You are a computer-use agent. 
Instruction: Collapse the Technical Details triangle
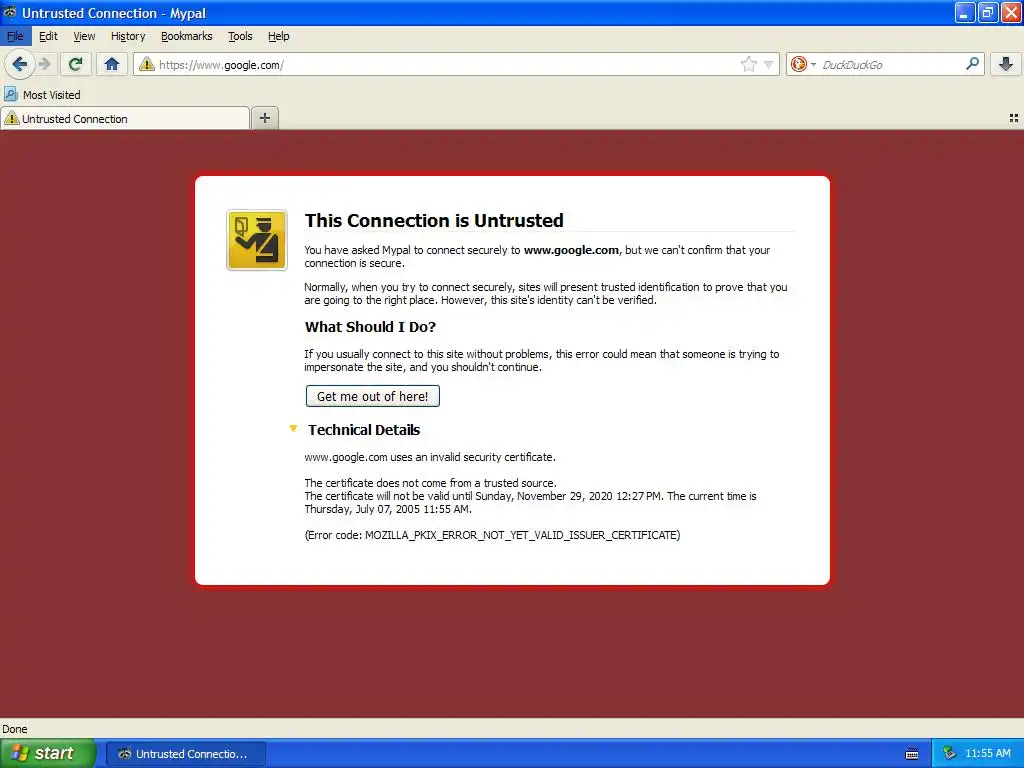point(293,428)
